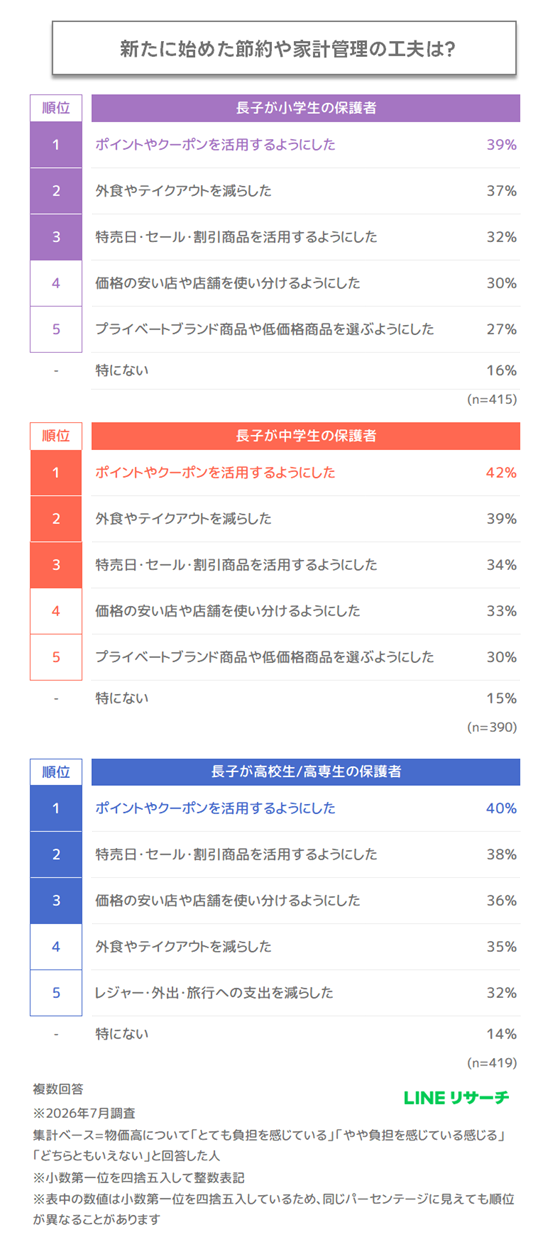Click header 長子が中学生の保護者

tap(306, 435)
